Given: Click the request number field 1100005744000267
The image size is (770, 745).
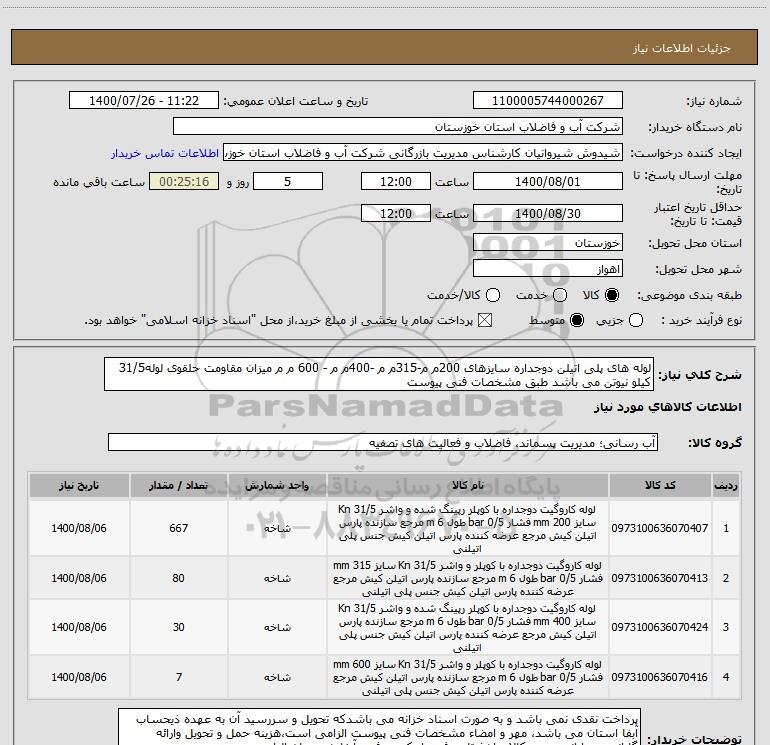Looking at the screenshot, I should point(548,100).
